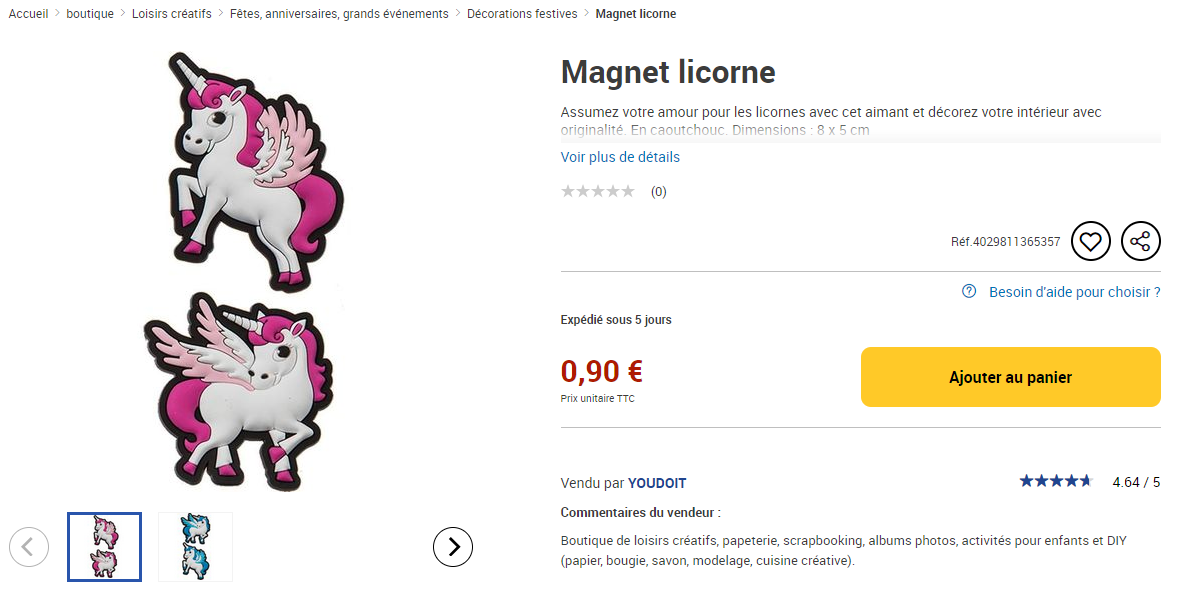The image size is (1180, 593).
Task: Click the main pink unicorn product image
Action: (242, 271)
